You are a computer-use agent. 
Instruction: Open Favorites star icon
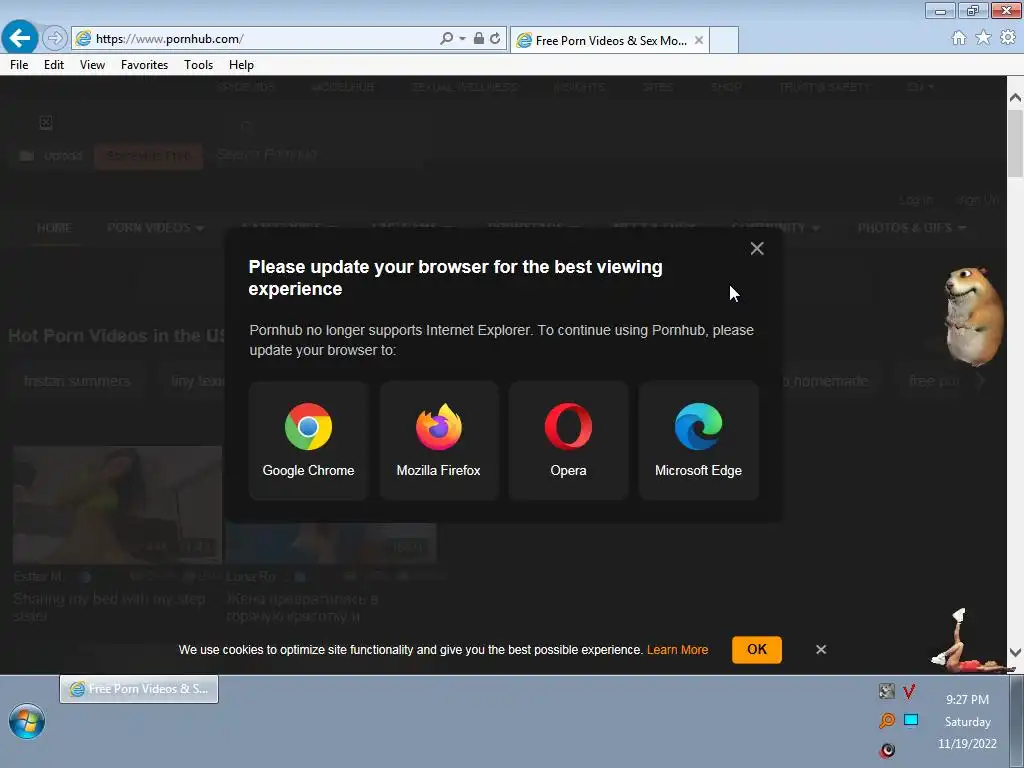pyautogui.click(x=983, y=38)
